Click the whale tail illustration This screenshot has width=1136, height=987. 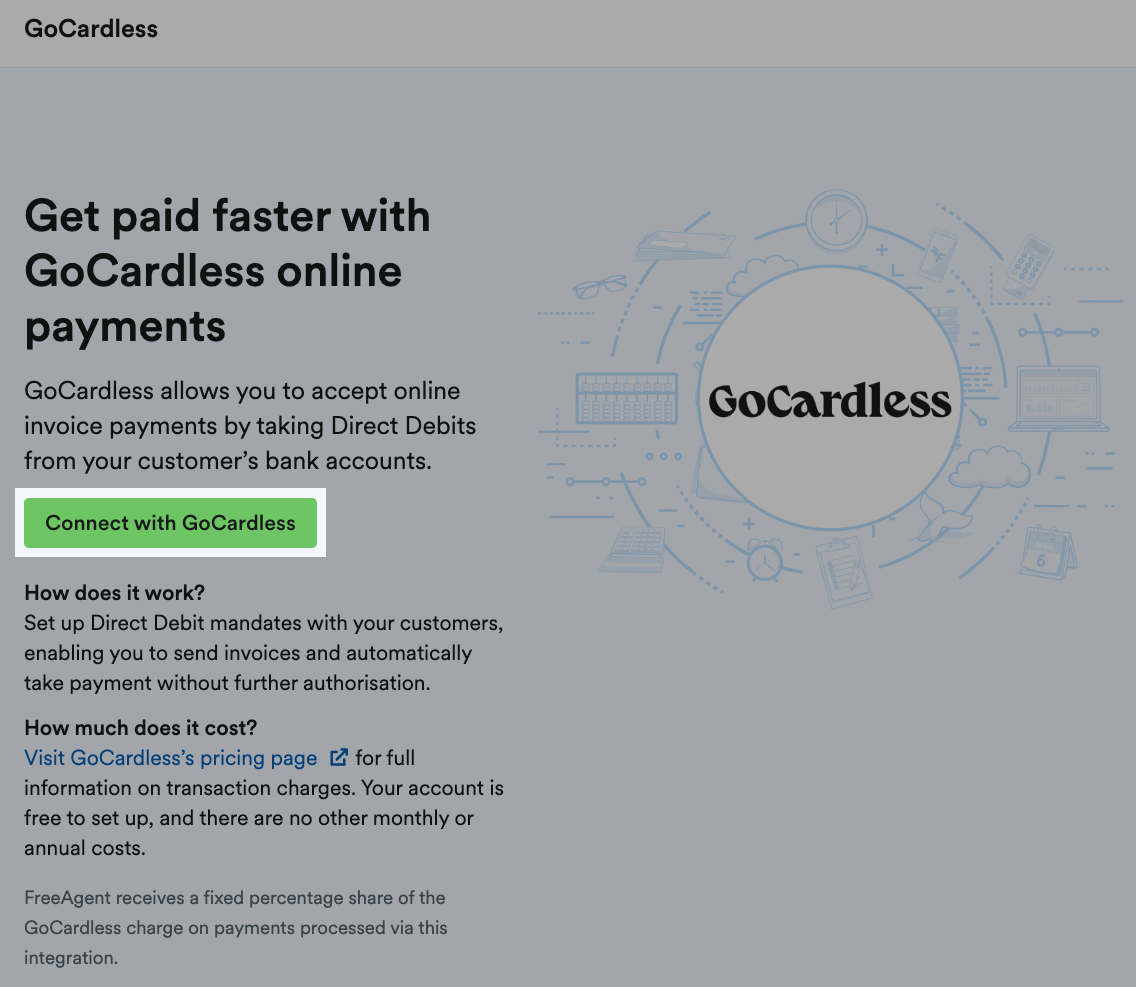[x=939, y=516]
